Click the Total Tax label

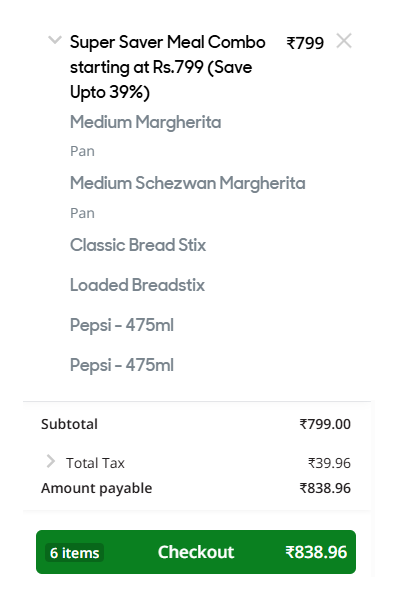pos(95,463)
